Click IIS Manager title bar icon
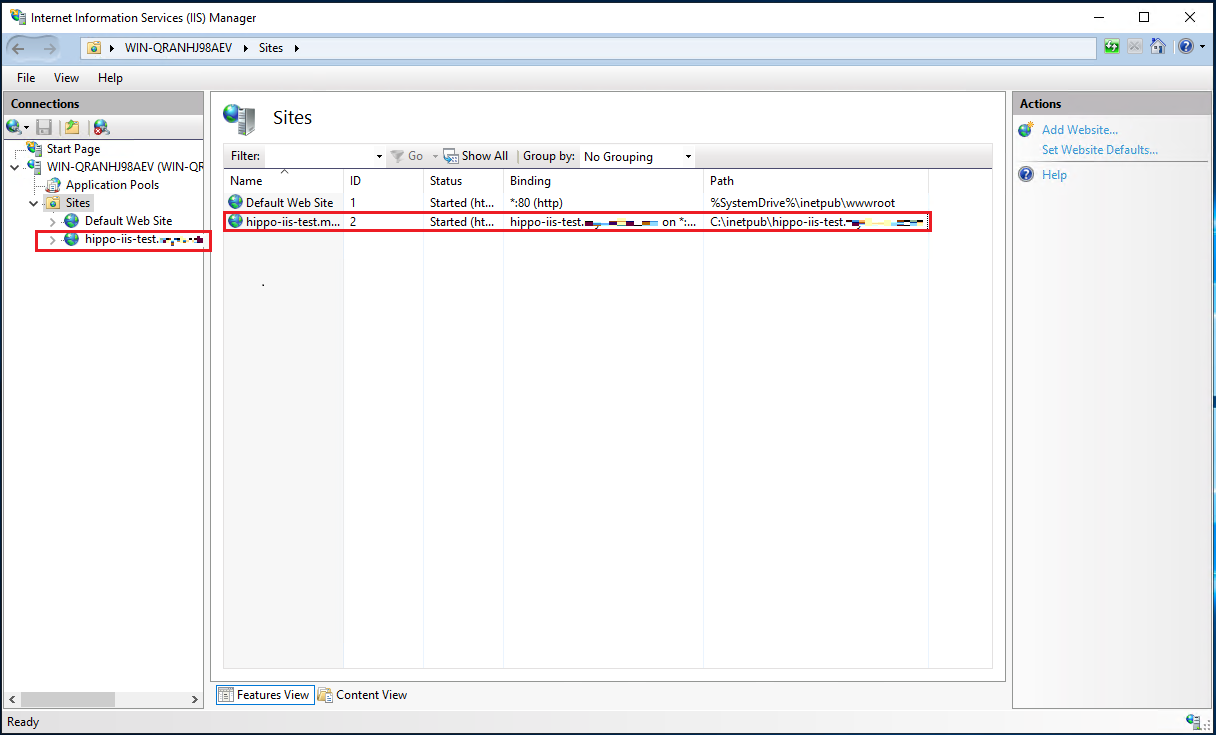The height and width of the screenshot is (736, 1216). [17, 17]
